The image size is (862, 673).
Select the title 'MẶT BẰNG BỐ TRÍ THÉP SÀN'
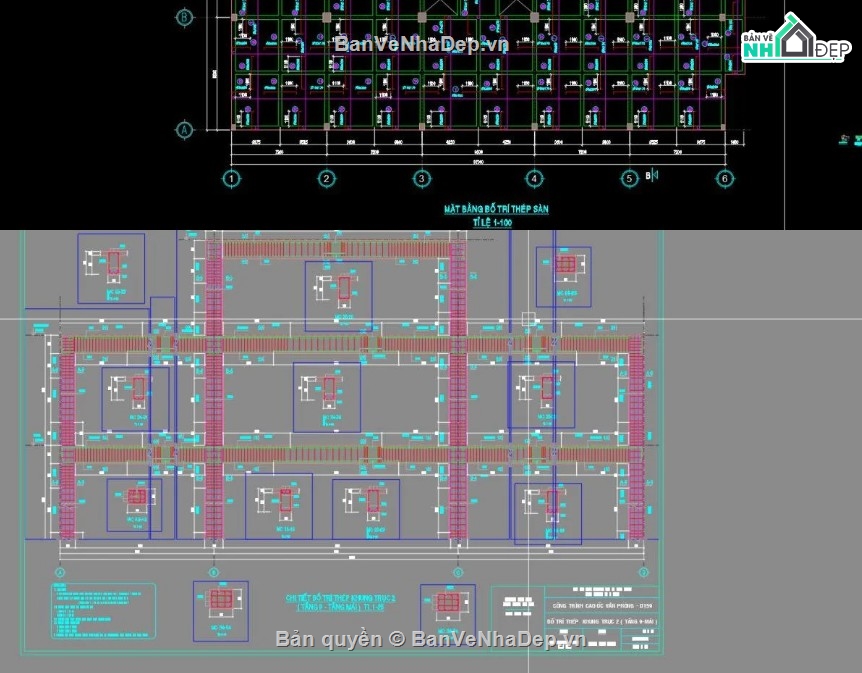[x=496, y=209]
